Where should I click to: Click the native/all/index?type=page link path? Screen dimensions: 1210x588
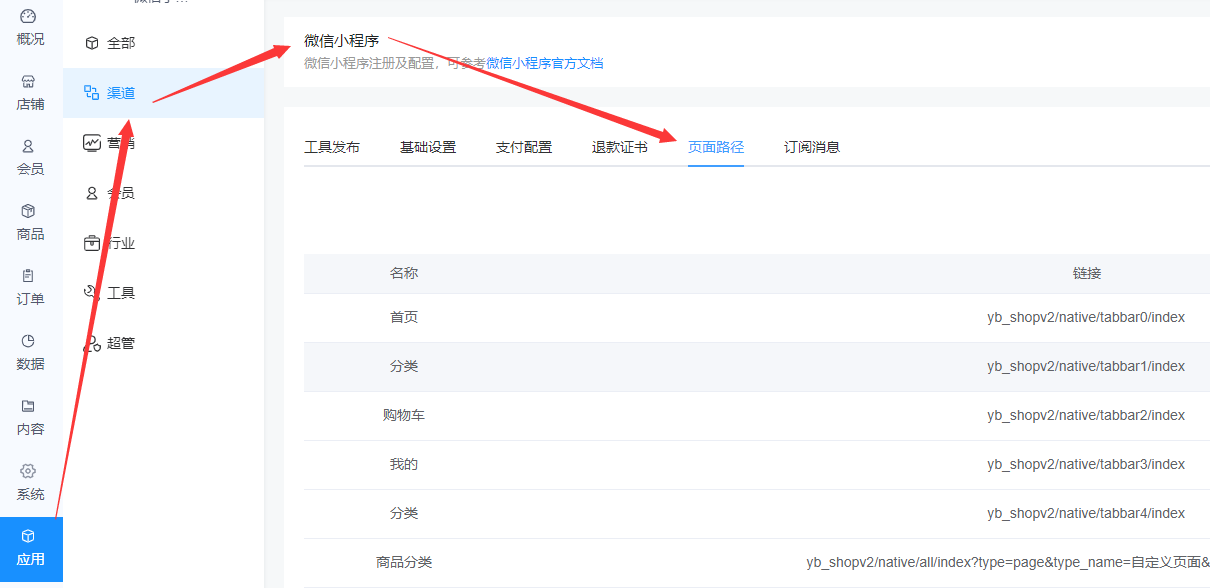pyautogui.click(x=1008, y=562)
